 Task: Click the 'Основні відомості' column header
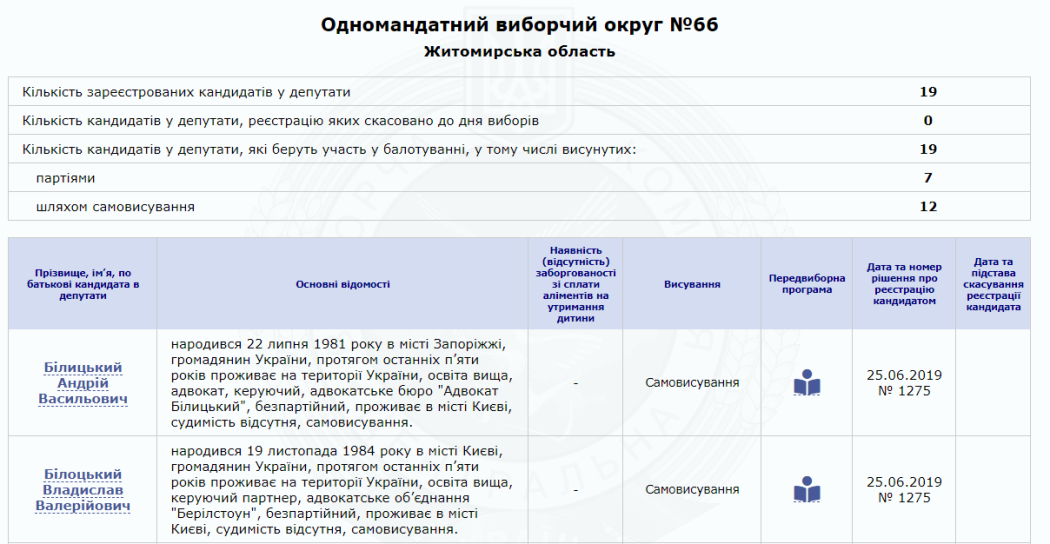(342, 284)
